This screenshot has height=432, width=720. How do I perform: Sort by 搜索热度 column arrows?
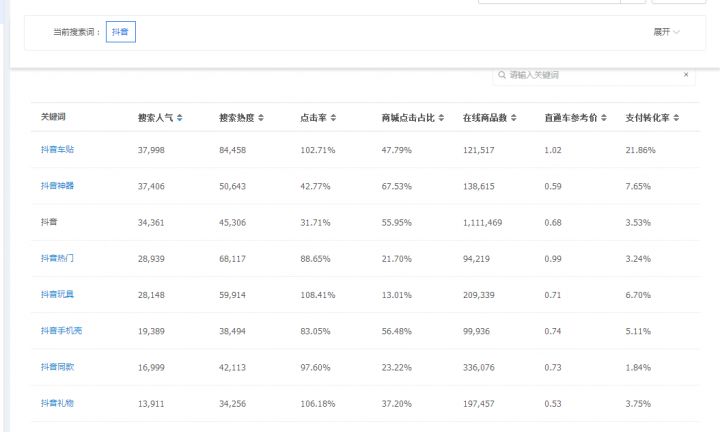coord(261,118)
